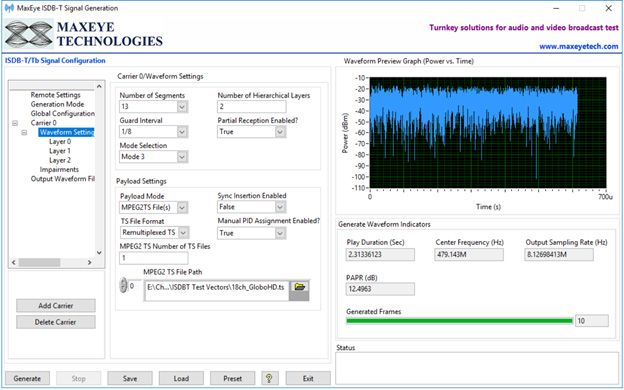The height and width of the screenshot is (390, 624).
Task: Click the Stop button
Action: tap(78, 378)
